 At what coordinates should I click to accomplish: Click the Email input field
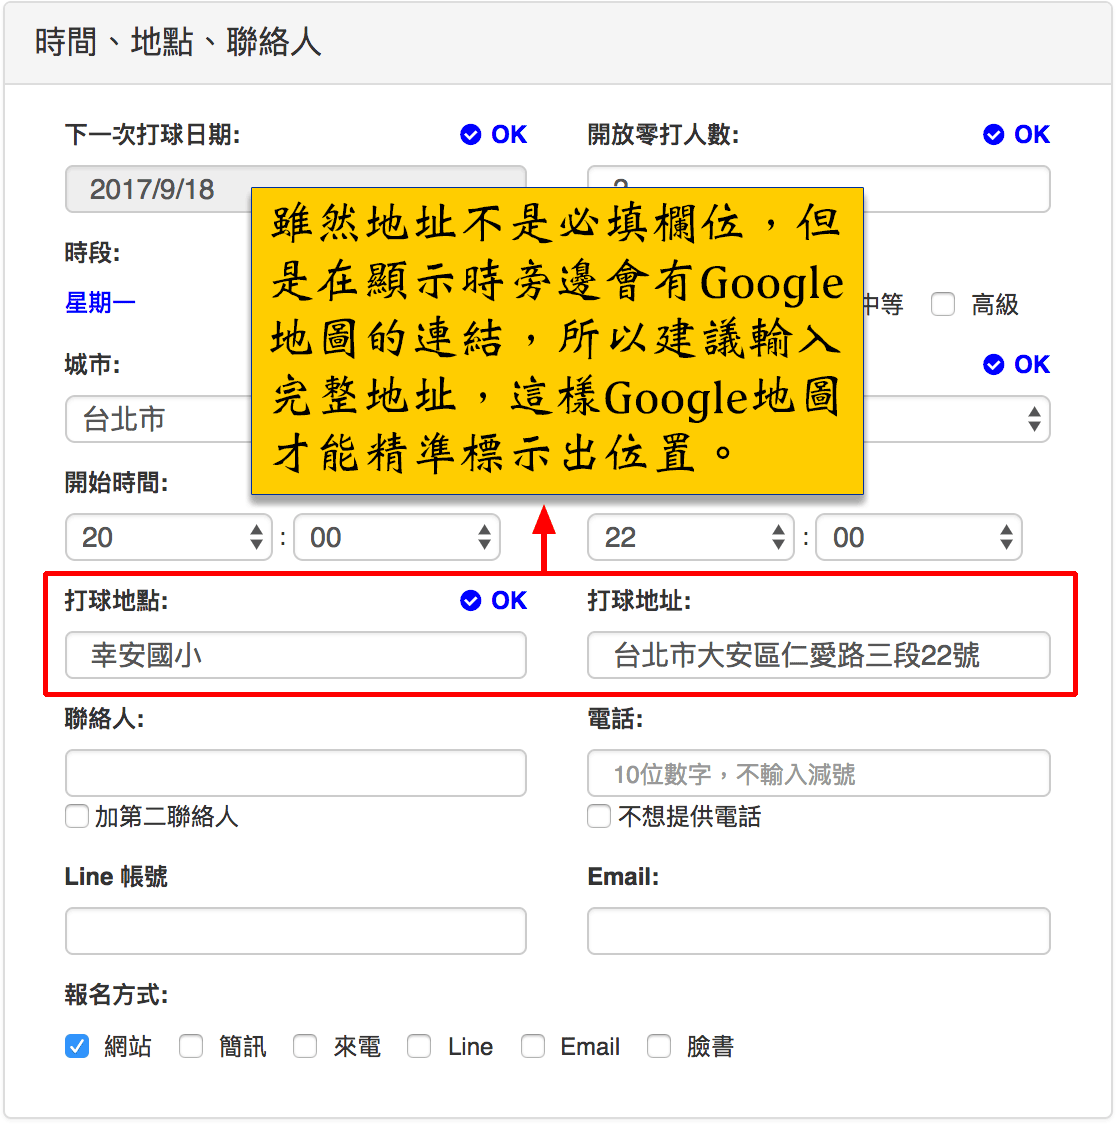(818, 931)
